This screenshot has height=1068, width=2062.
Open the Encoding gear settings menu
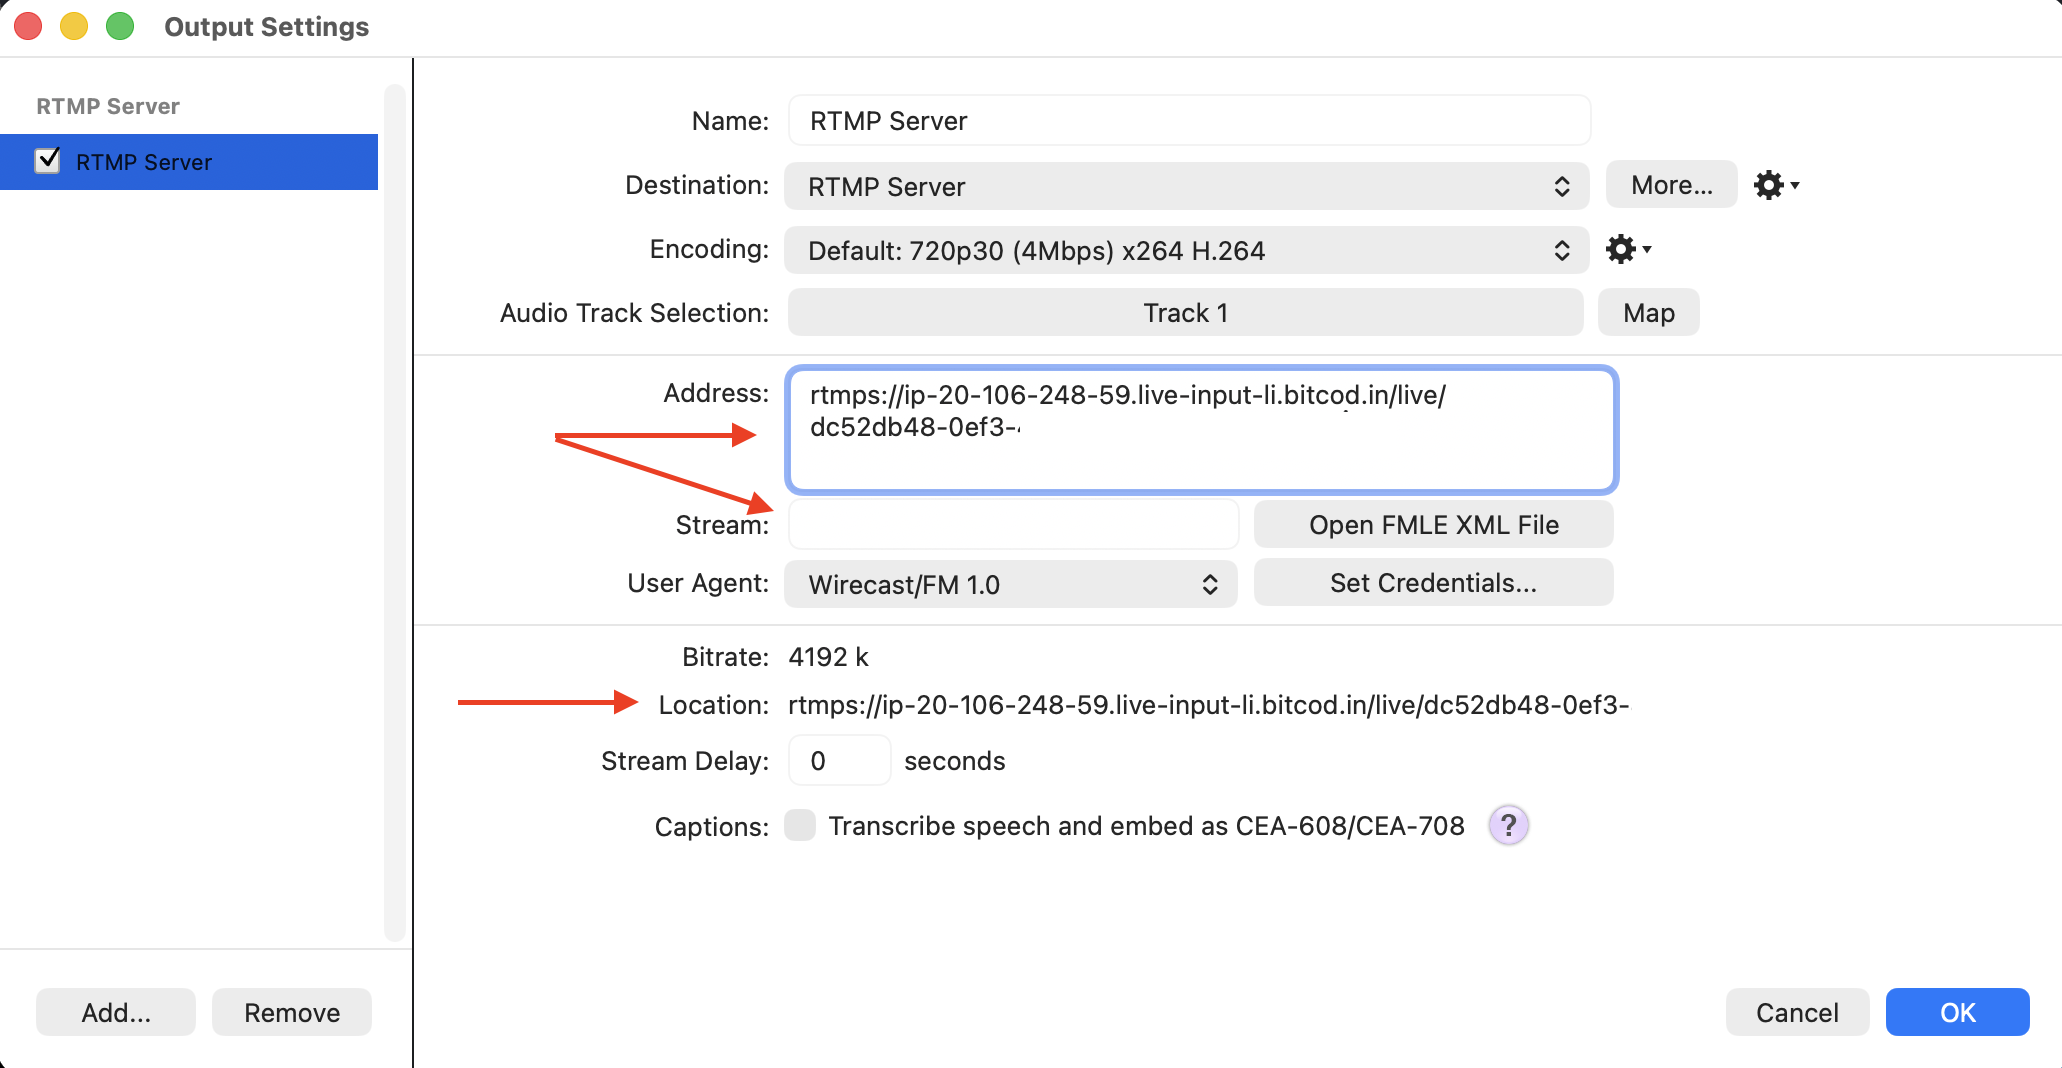(1628, 249)
